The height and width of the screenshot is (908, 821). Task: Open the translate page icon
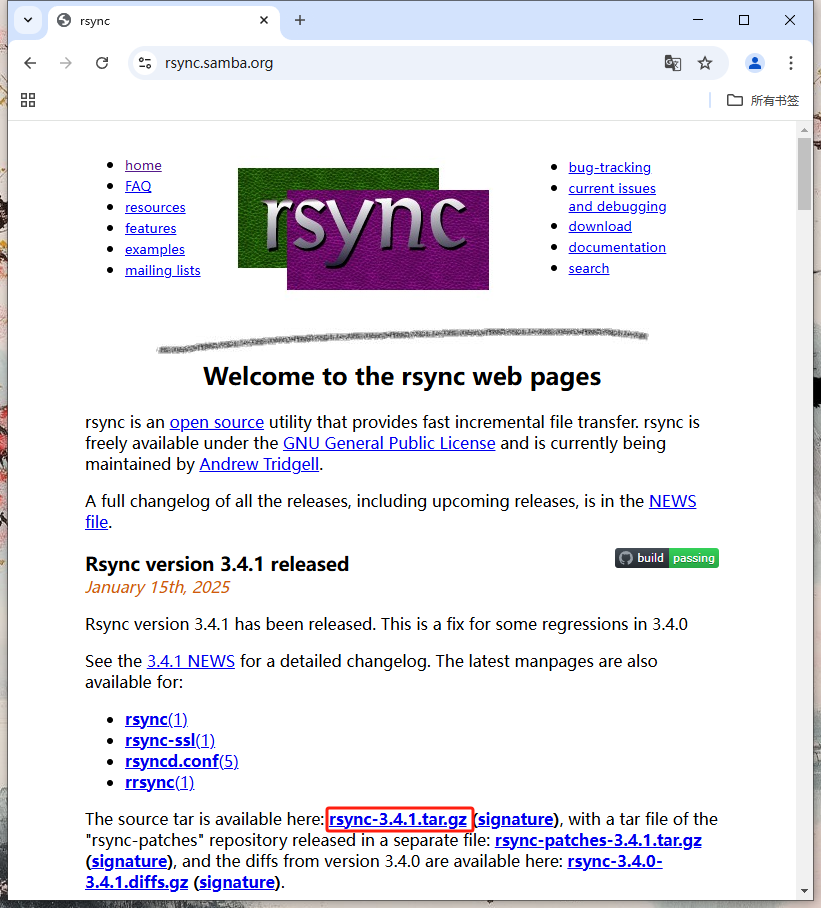click(x=673, y=63)
